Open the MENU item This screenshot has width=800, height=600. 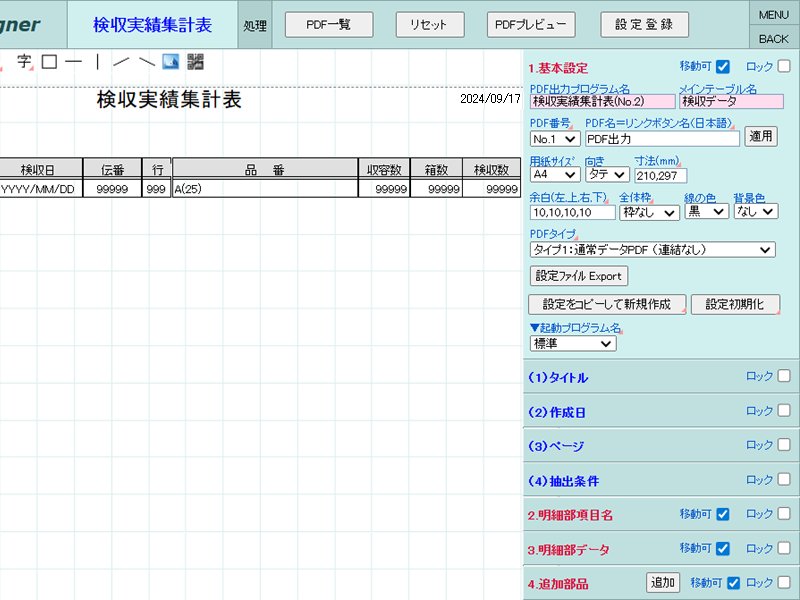point(774,15)
